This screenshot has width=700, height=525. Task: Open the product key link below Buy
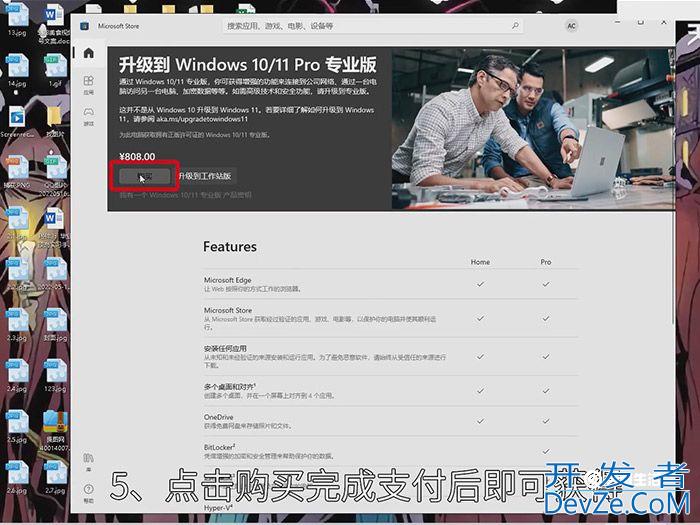click(x=185, y=195)
